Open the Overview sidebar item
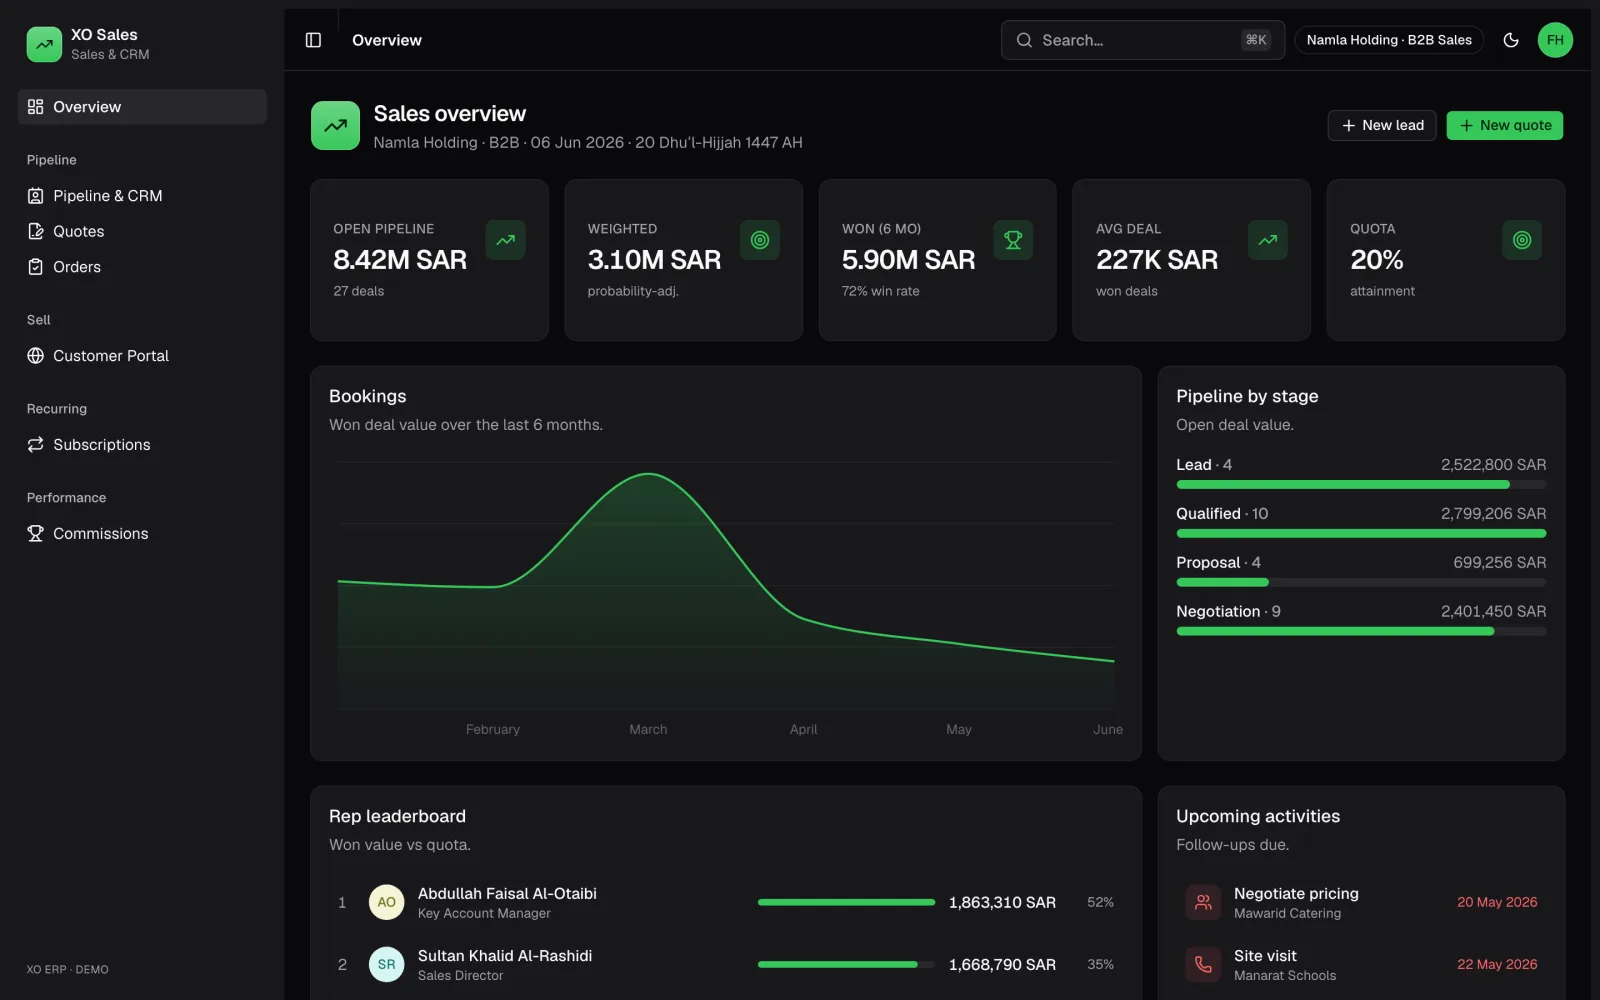The height and width of the screenshot is (1000, 1600). click(142, 107)
